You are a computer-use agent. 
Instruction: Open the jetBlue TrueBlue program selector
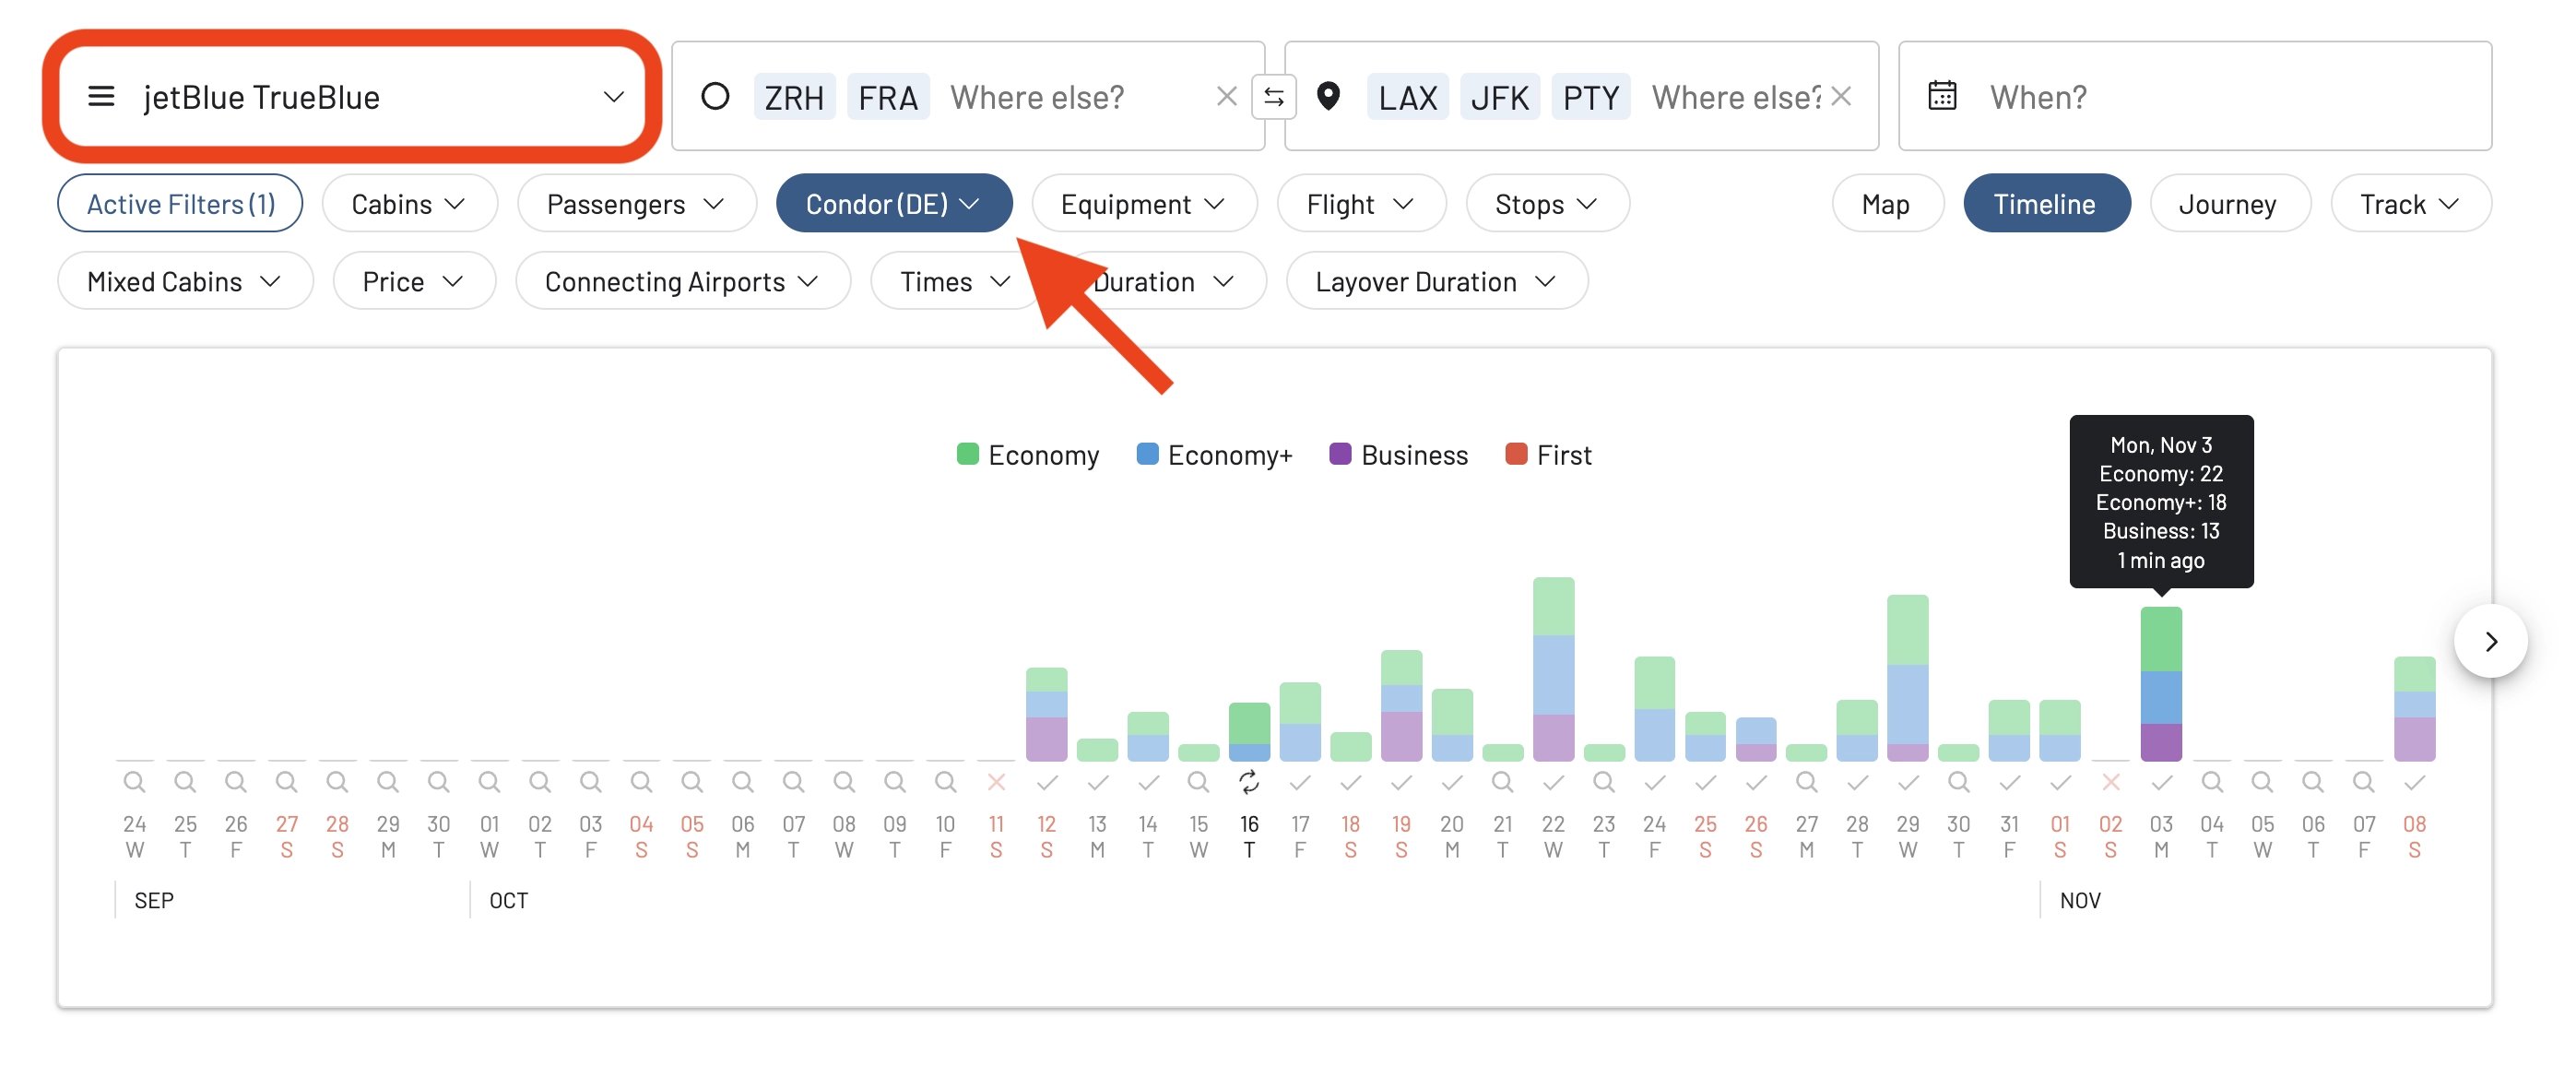click(355, 97)
